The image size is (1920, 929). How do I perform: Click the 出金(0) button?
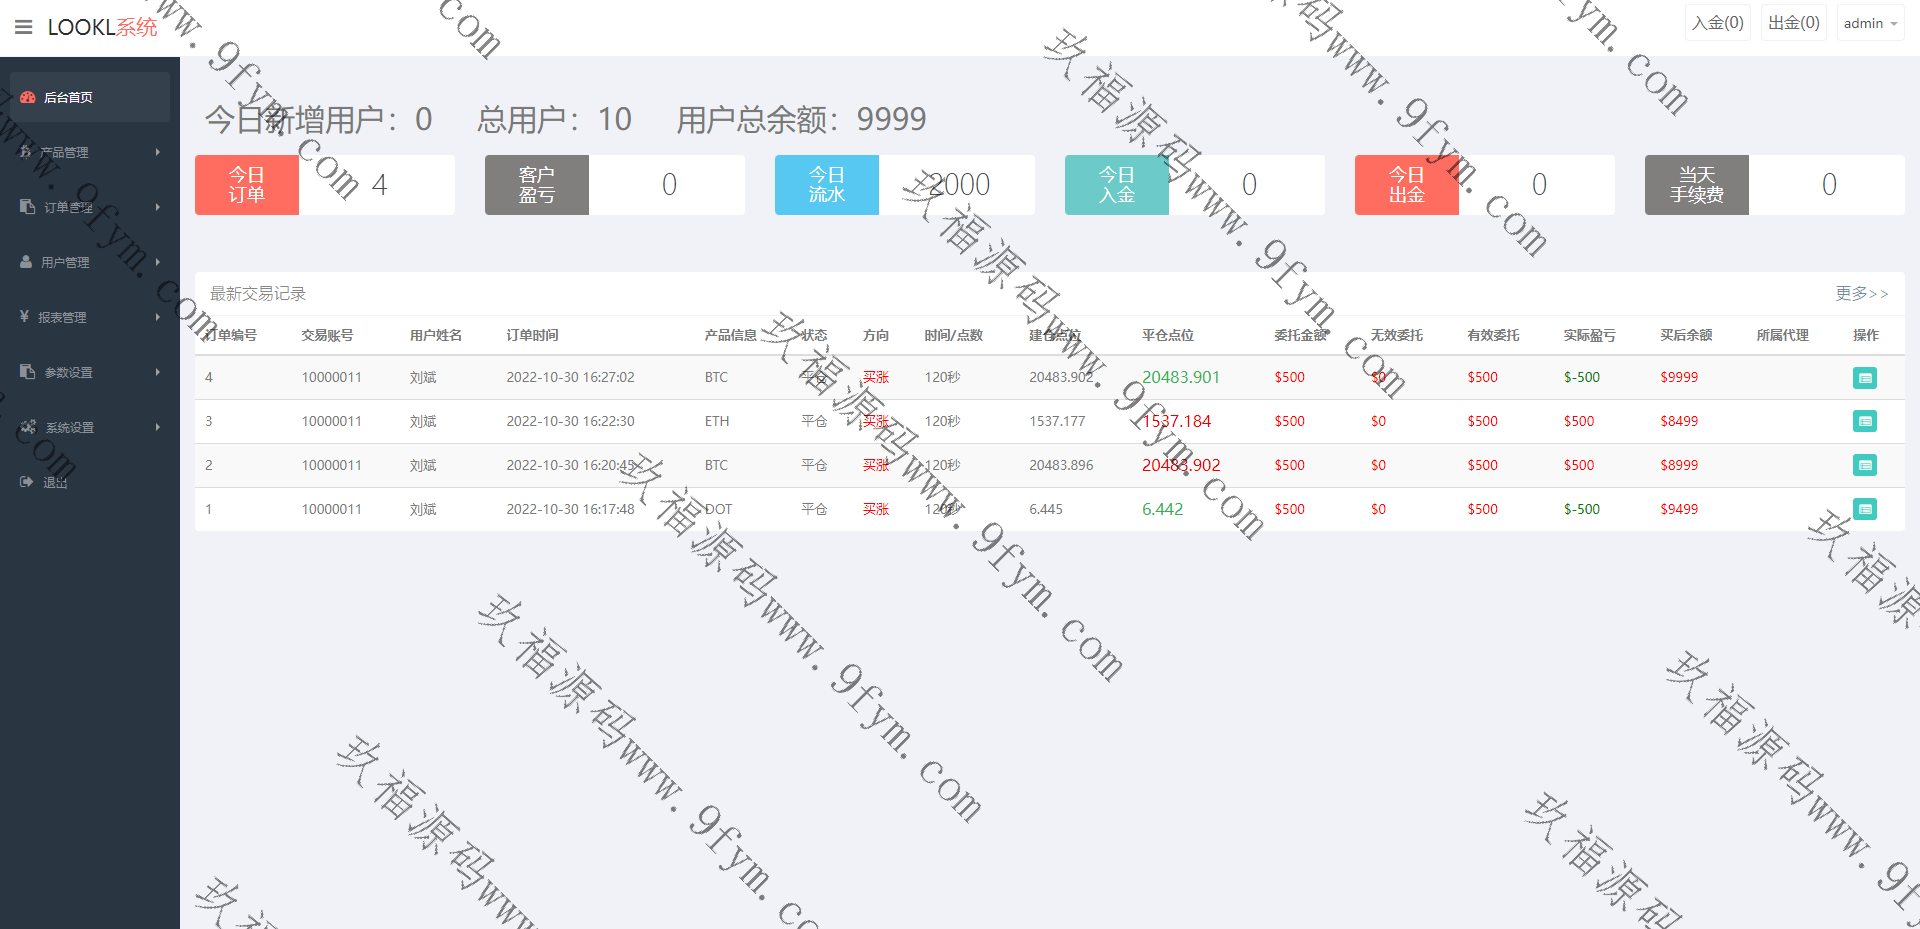[x=1793, y=23]
